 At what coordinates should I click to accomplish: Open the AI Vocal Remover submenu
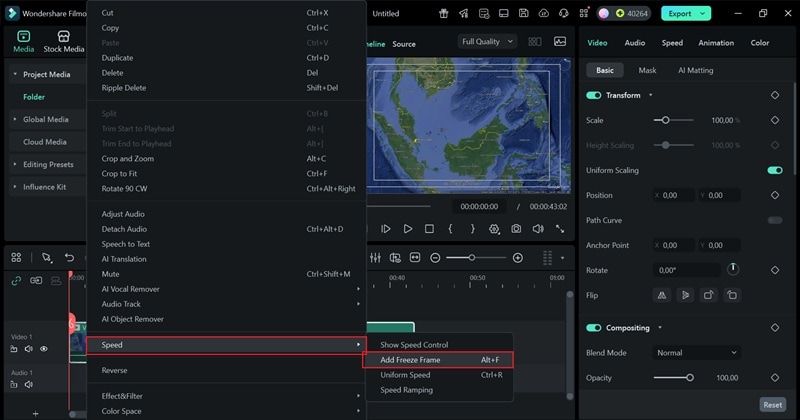(x=226, y=289)
